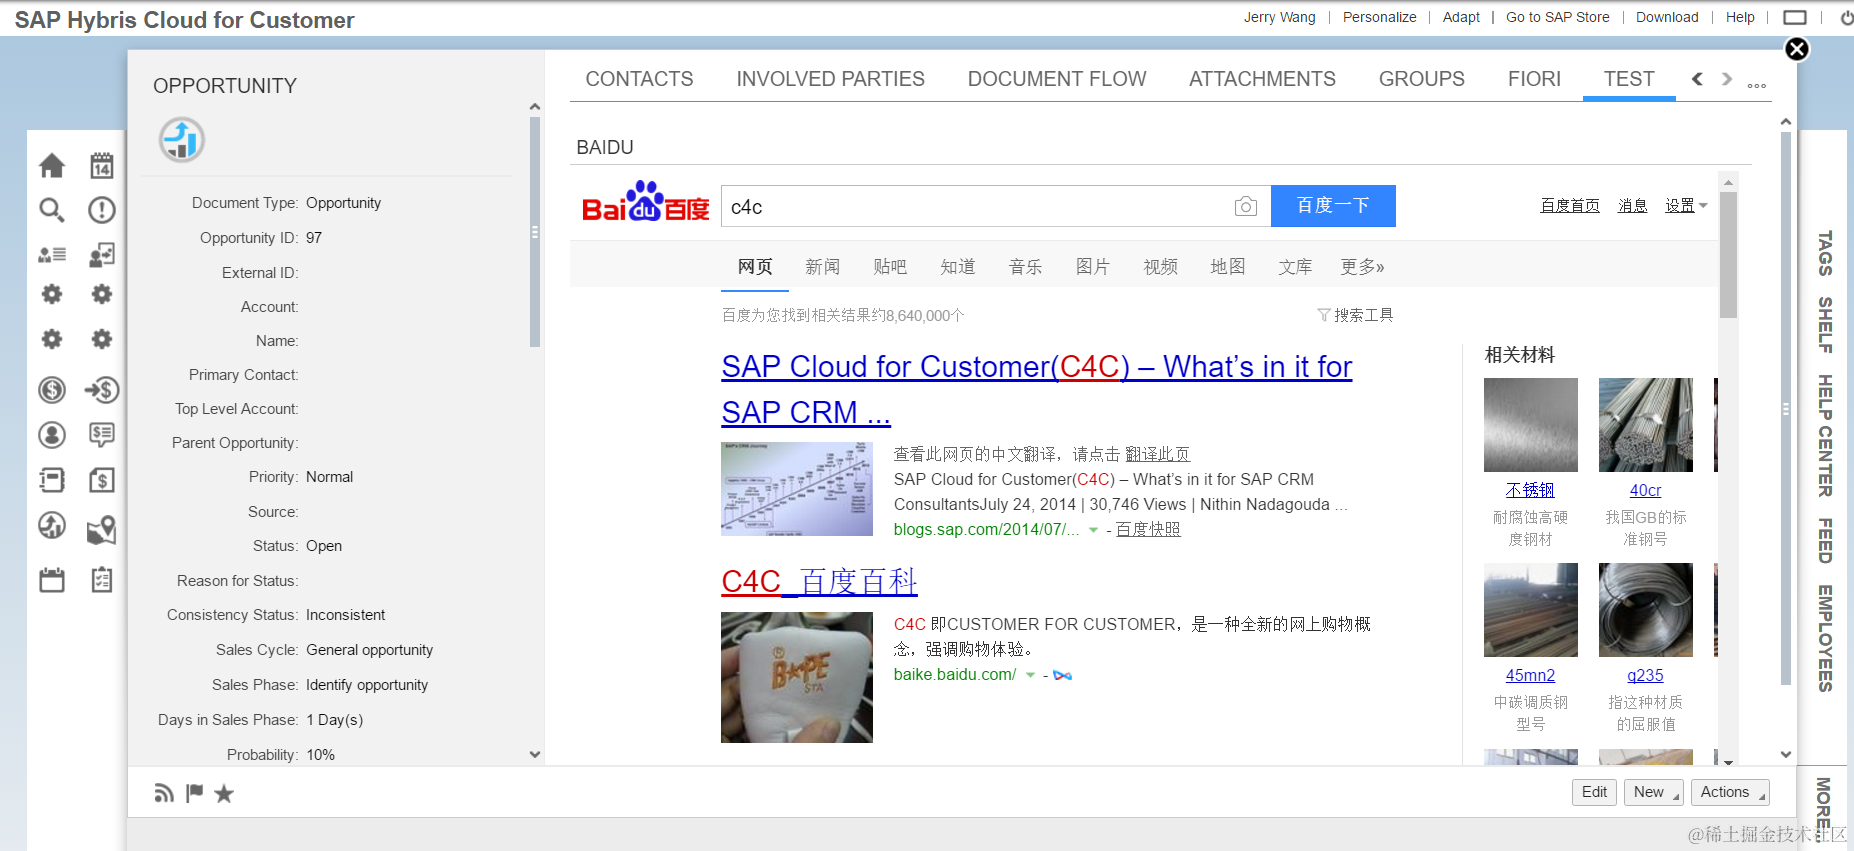Viewport: 1854px width, 851px height.
Task: Click the 百度快照 snapshot link
Action: click(1148, 529)
